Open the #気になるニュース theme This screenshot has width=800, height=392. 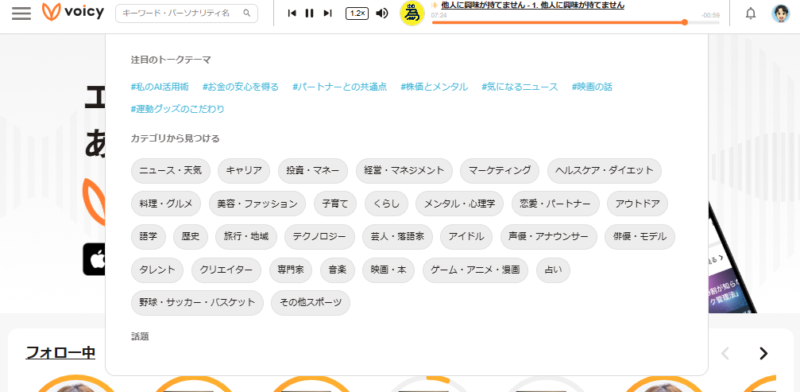[x=520, y=87]
